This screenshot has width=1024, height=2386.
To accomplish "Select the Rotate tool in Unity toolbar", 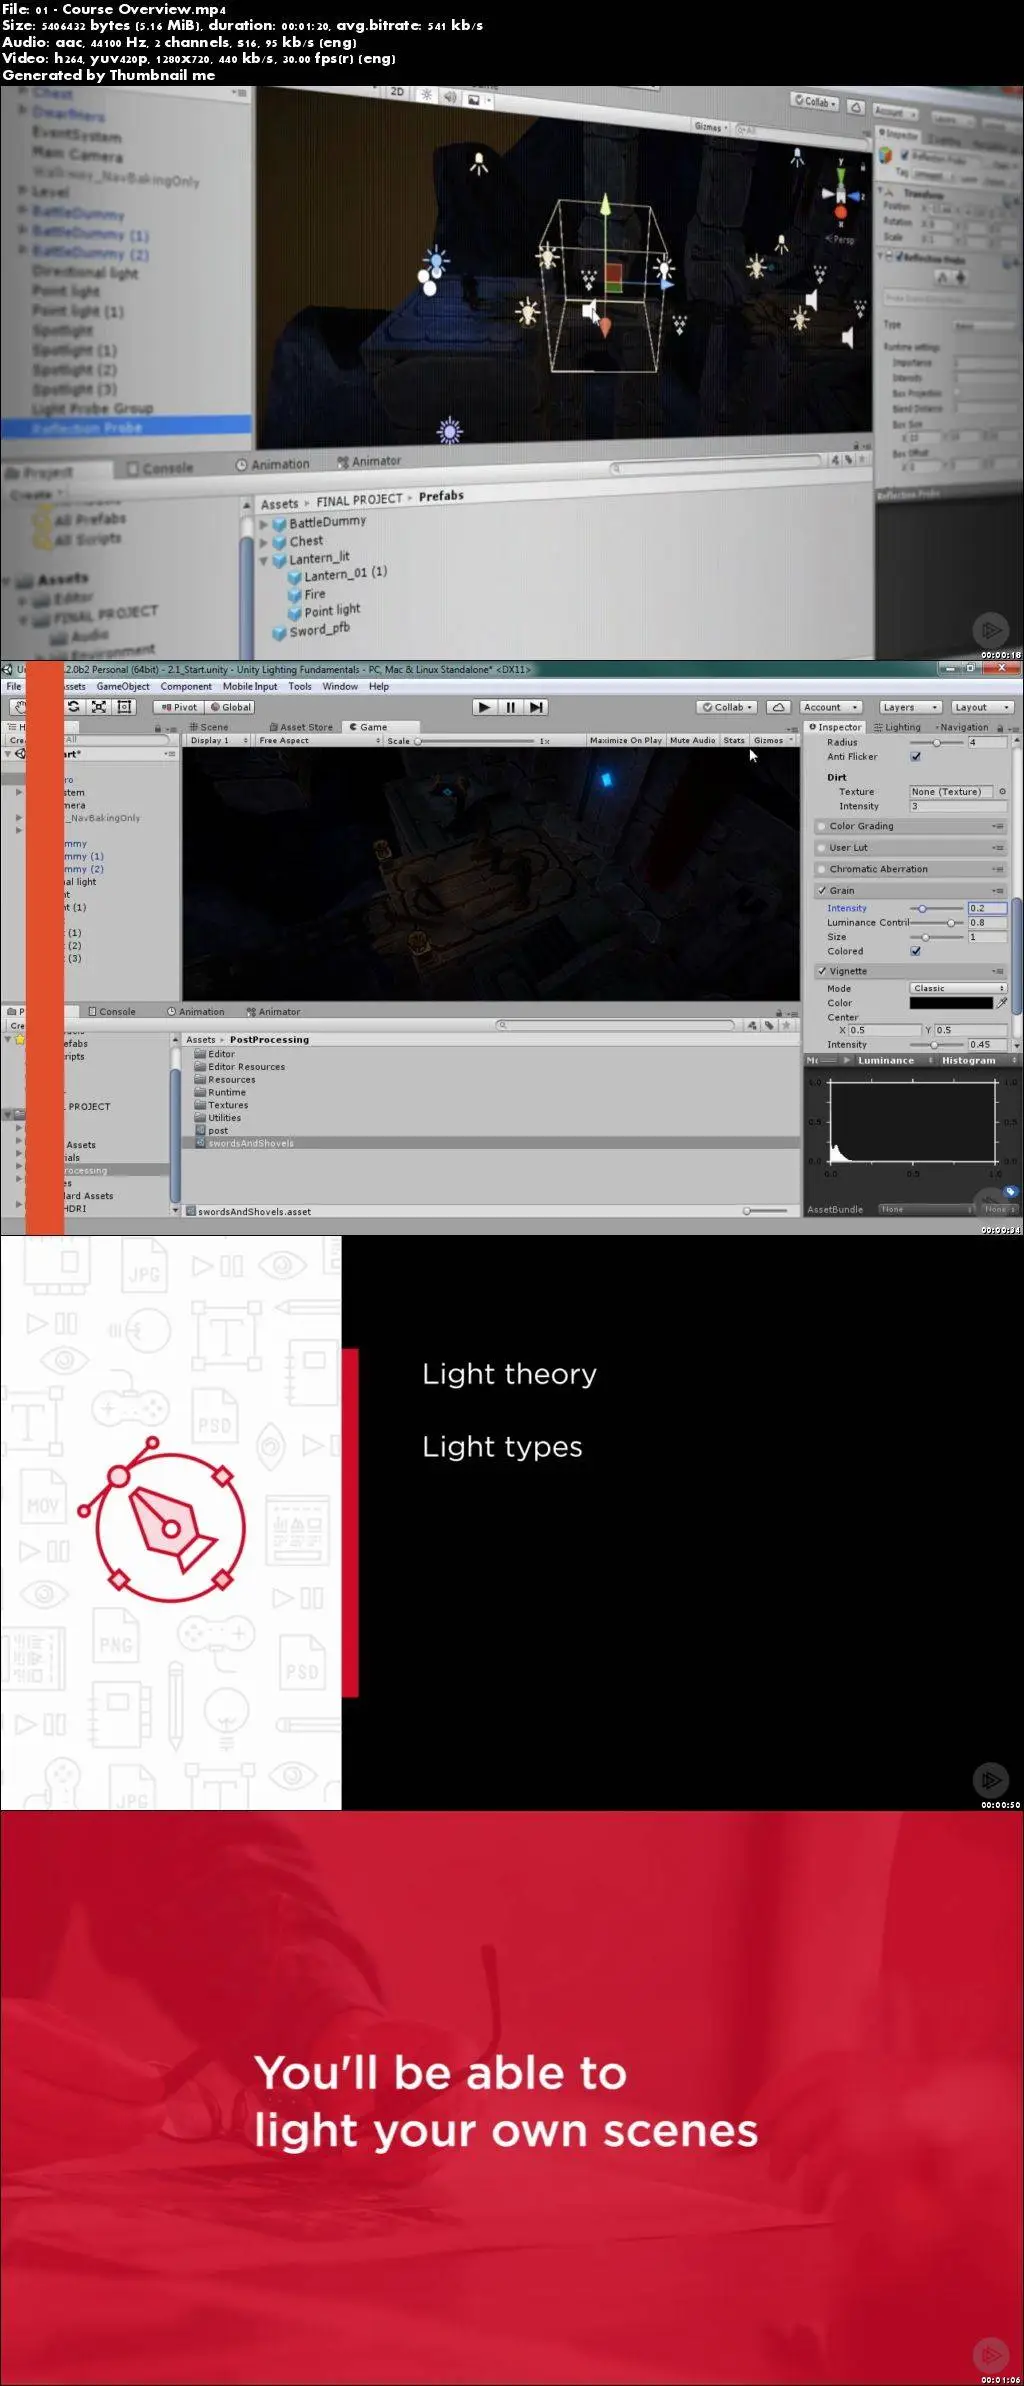I will [73, 707].
